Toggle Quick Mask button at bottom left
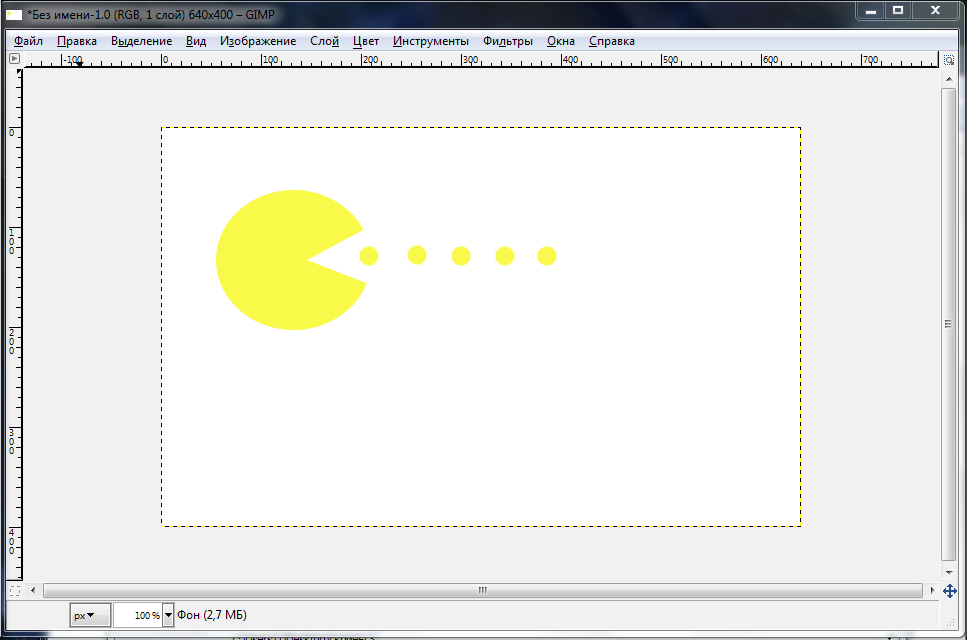Viewport: 967px width, 640px height. point(15,591)
